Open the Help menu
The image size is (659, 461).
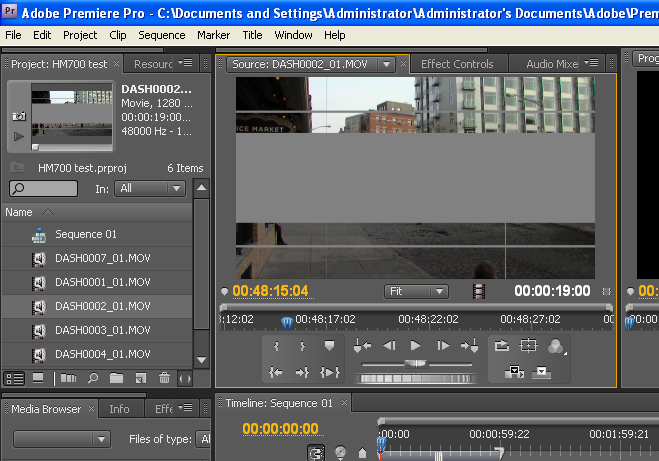point(335,35)
